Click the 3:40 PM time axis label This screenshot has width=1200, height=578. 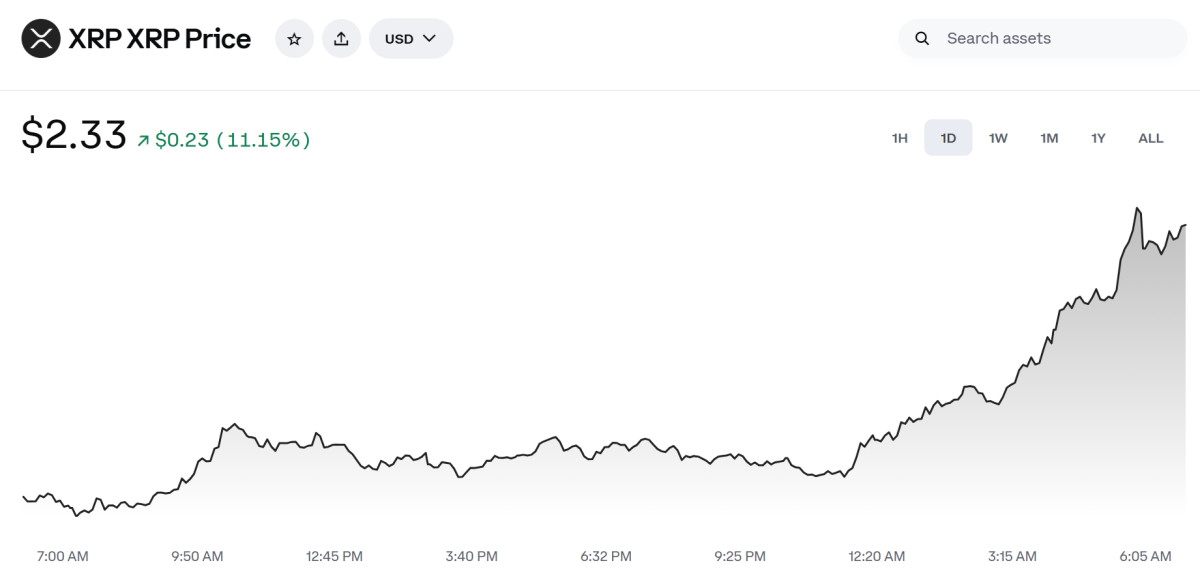pyautogui.click(x=471, y=556)
